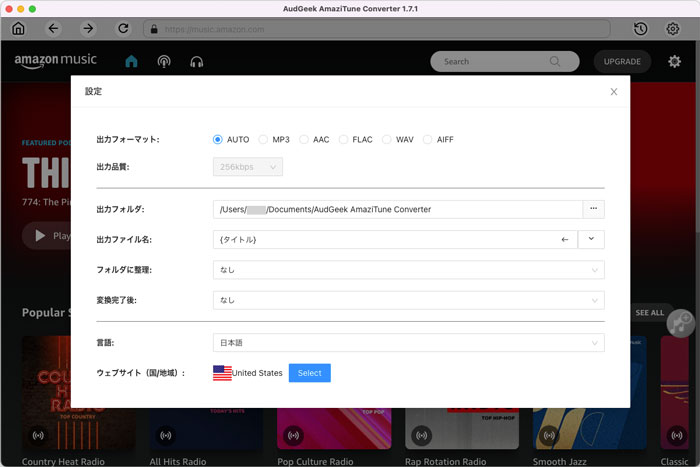This screenshot has height=467, width=700.
Task: Click the floating add music button
Action: 680,323
